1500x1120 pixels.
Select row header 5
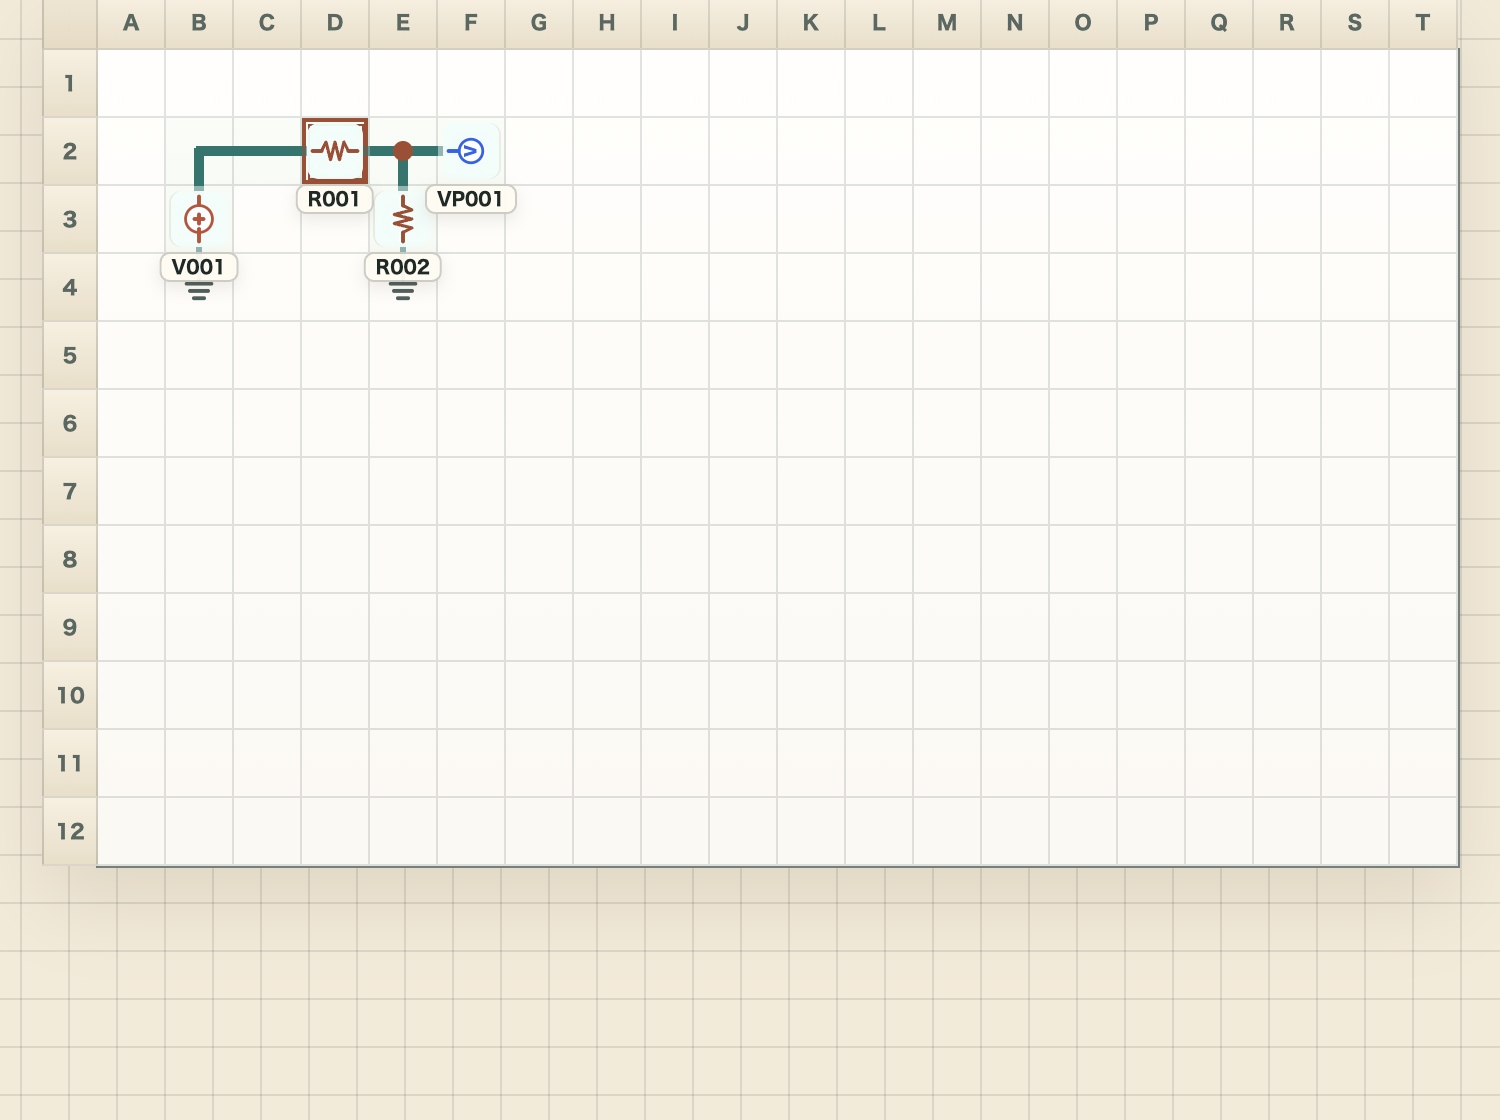tap(70, 355)
